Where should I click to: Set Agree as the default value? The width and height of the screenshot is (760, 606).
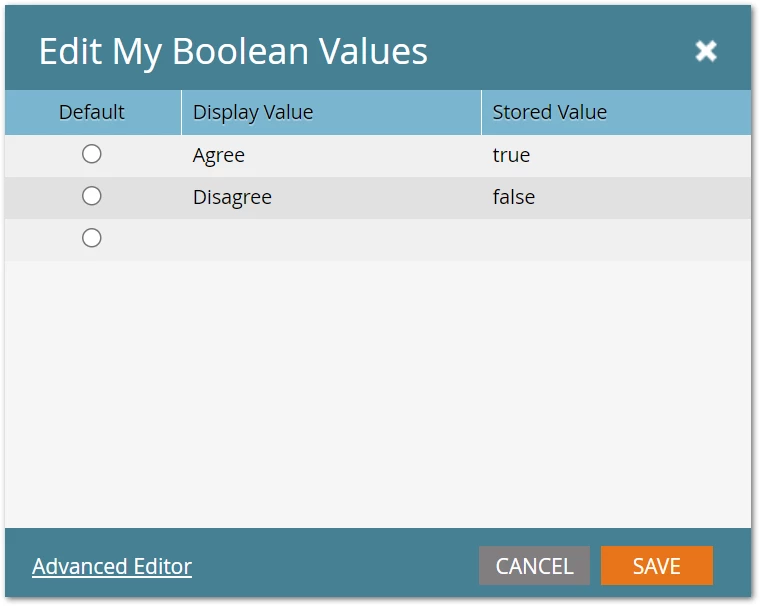click(x=92, y=154)
